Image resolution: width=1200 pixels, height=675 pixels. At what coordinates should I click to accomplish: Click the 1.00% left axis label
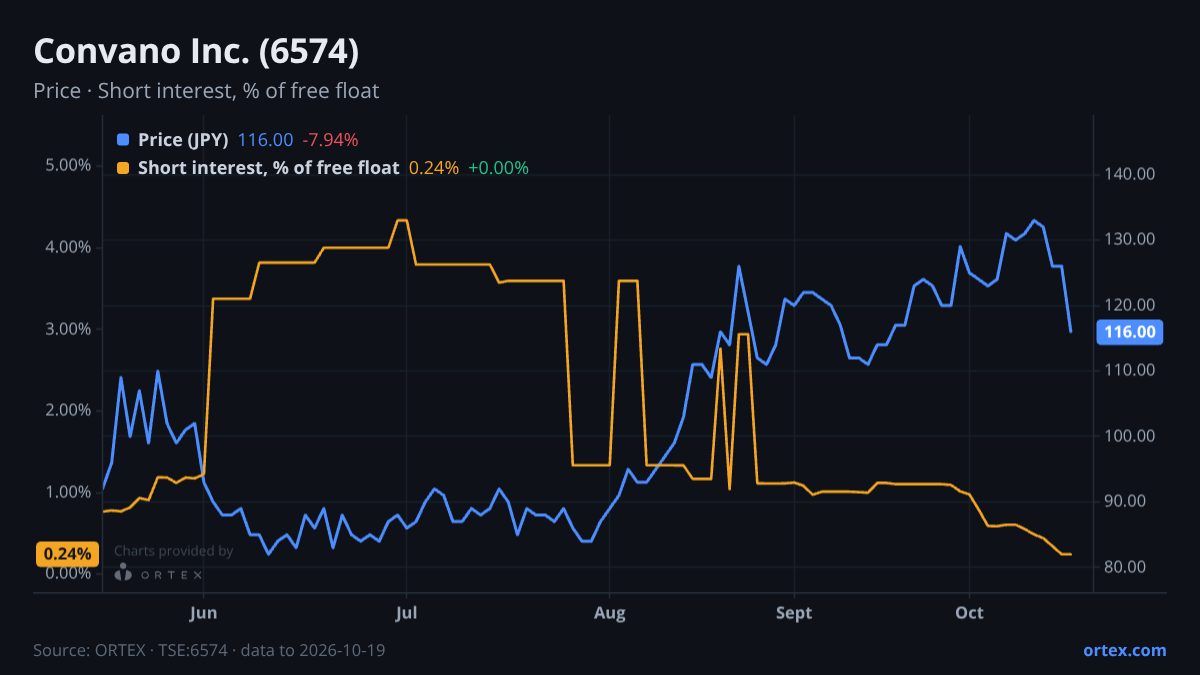68,492
